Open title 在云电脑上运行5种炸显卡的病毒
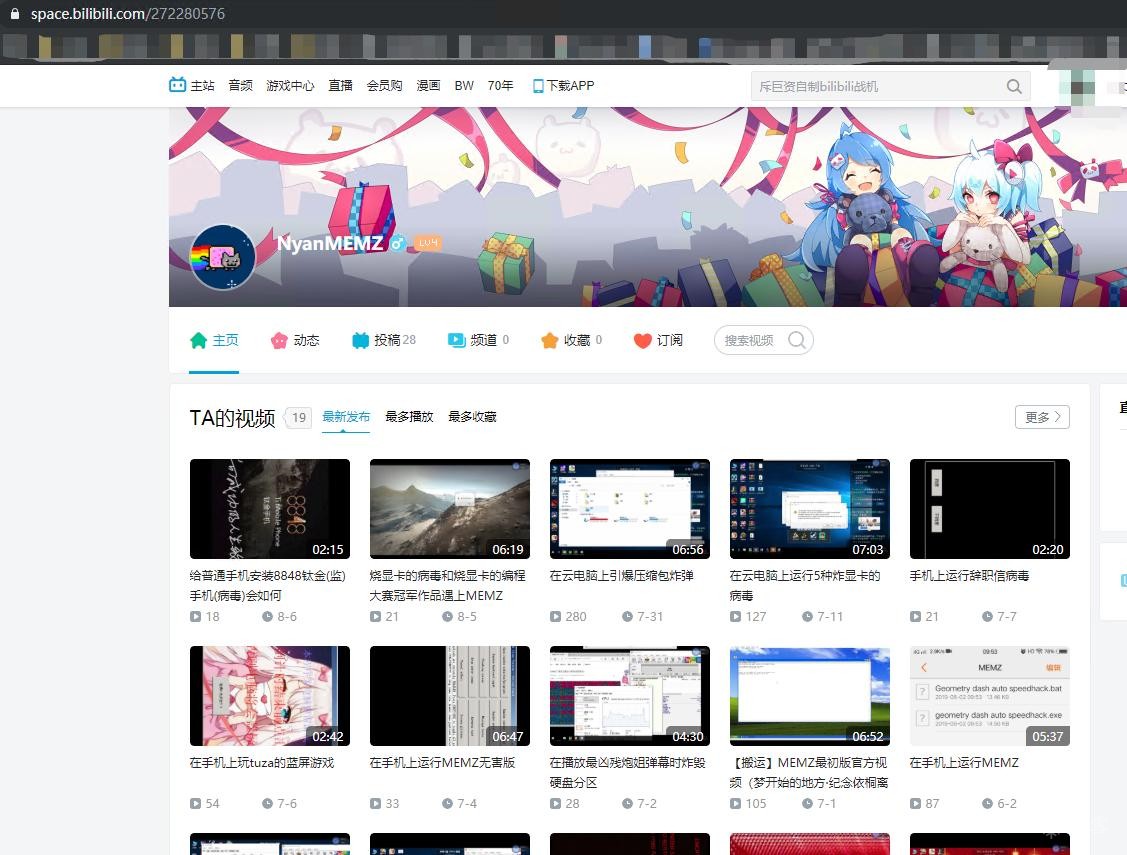The image size is (1127, 855). [805, 586]
